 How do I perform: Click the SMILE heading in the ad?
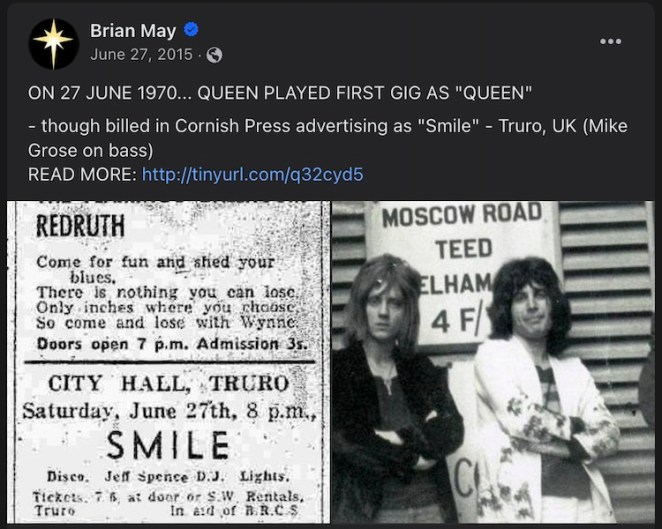(168, 445)
